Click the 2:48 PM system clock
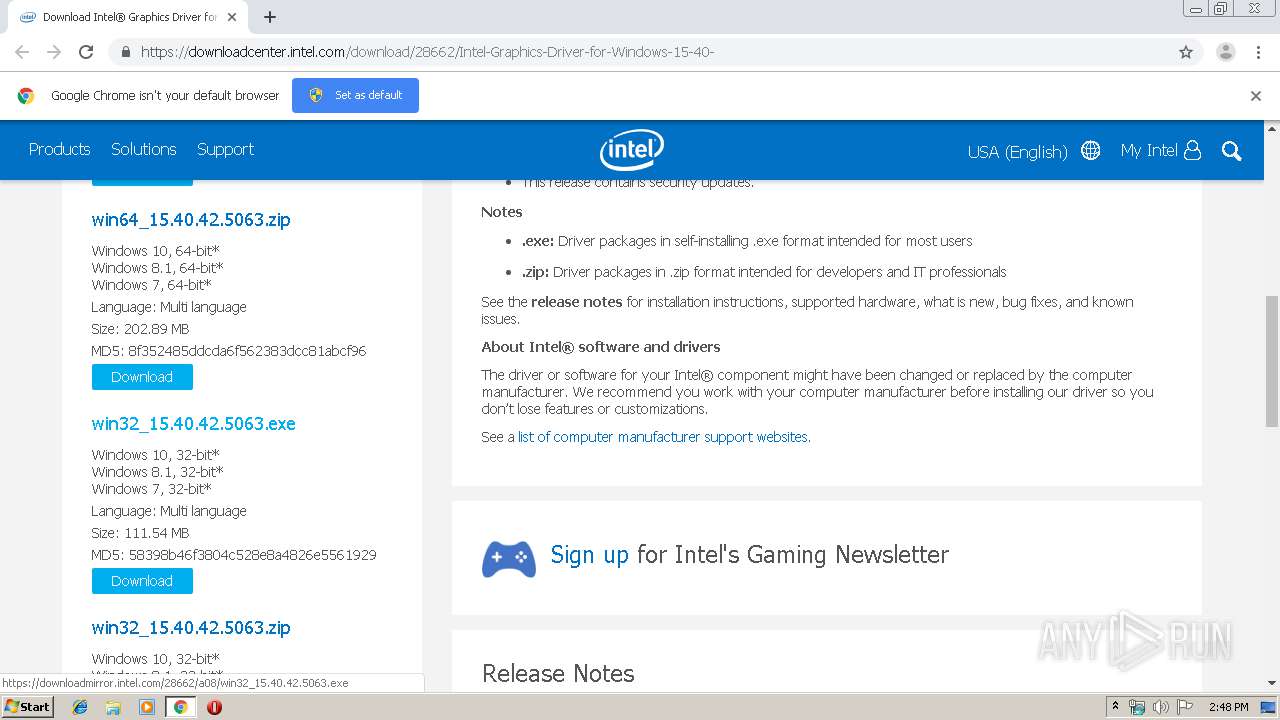The height and width of the screenshot is (720, 1280). tap(1228, 707)
